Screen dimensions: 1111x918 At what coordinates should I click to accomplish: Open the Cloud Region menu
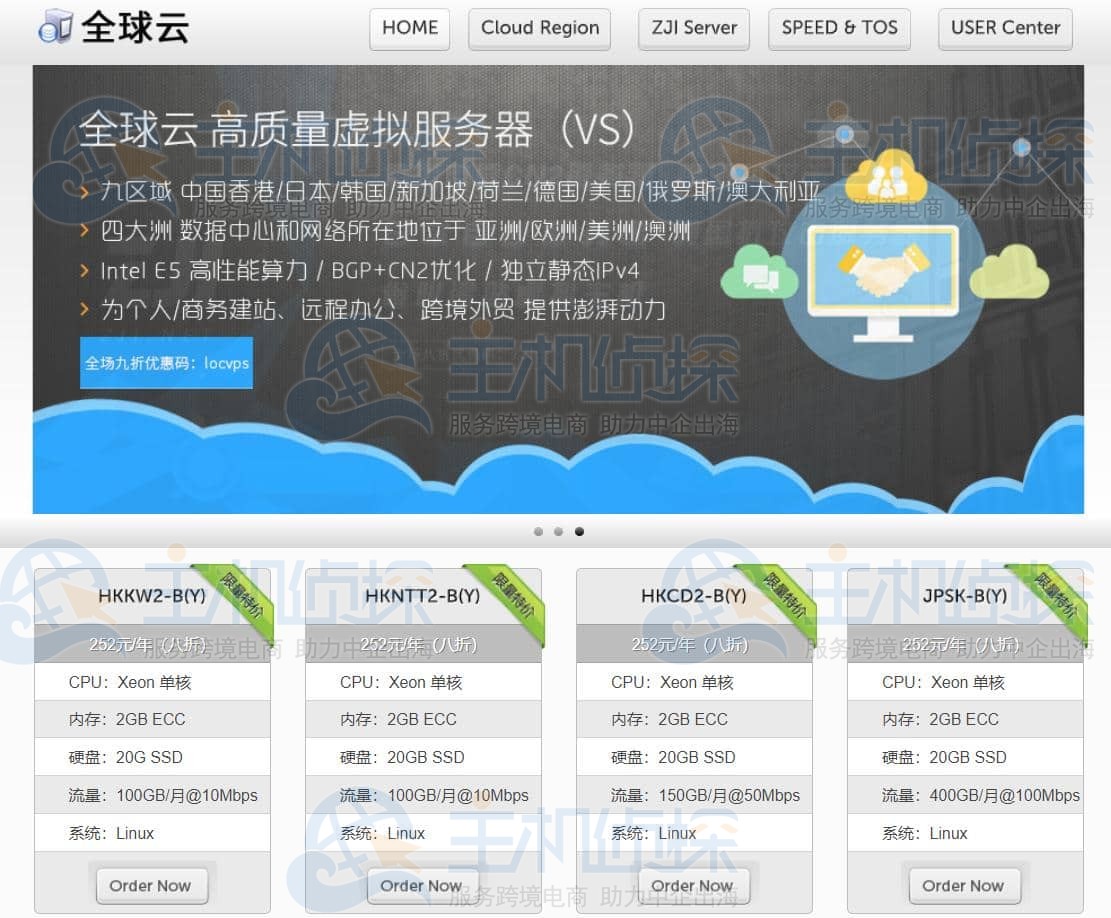539,28
